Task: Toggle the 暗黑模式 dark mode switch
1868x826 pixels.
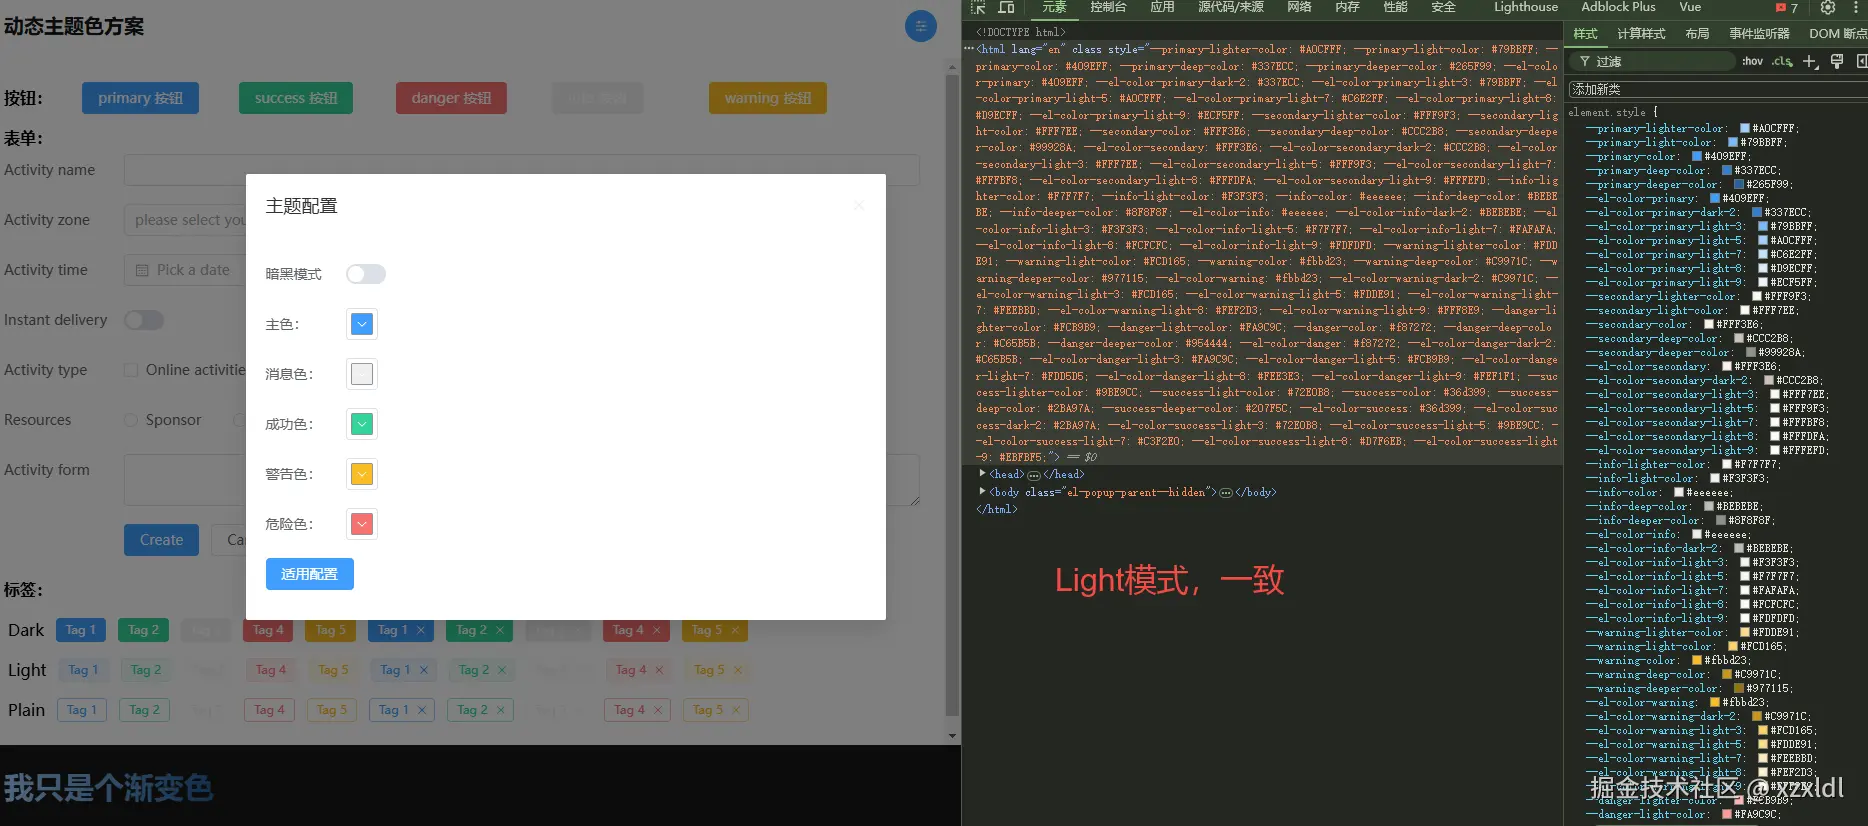Action: point(366,274)
